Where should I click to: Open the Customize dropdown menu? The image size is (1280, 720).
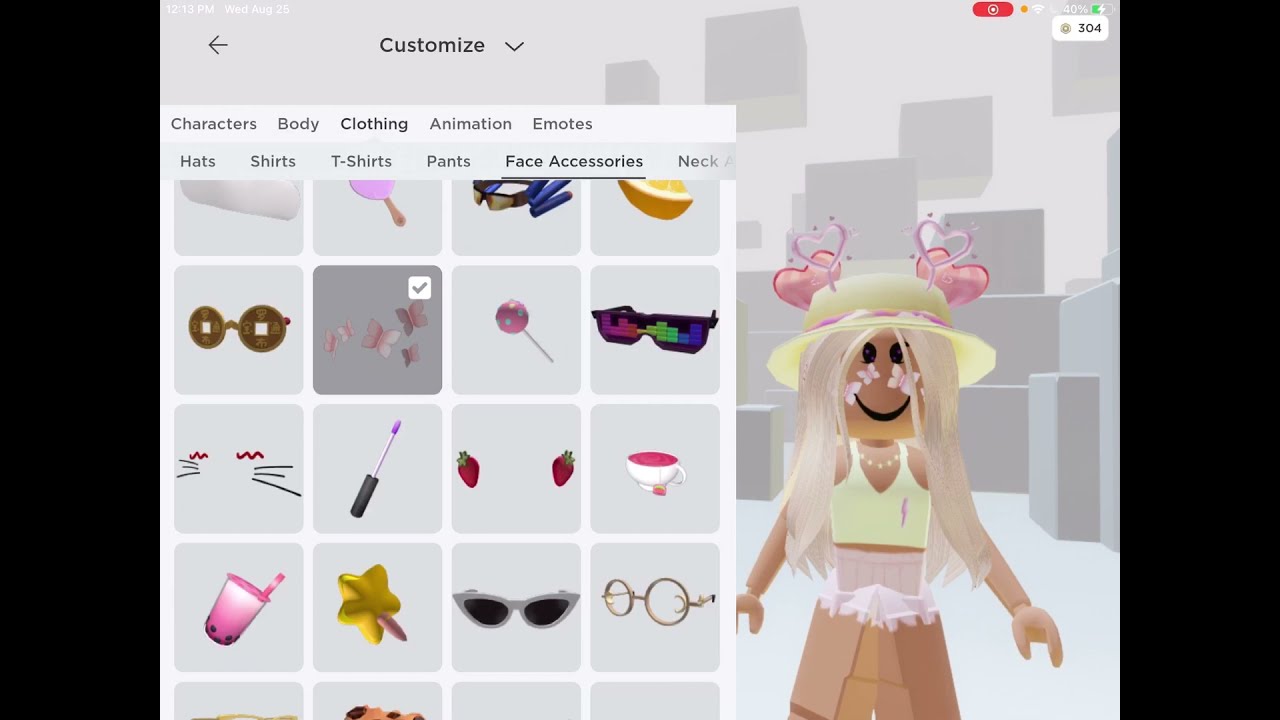(x=451, y=45)
